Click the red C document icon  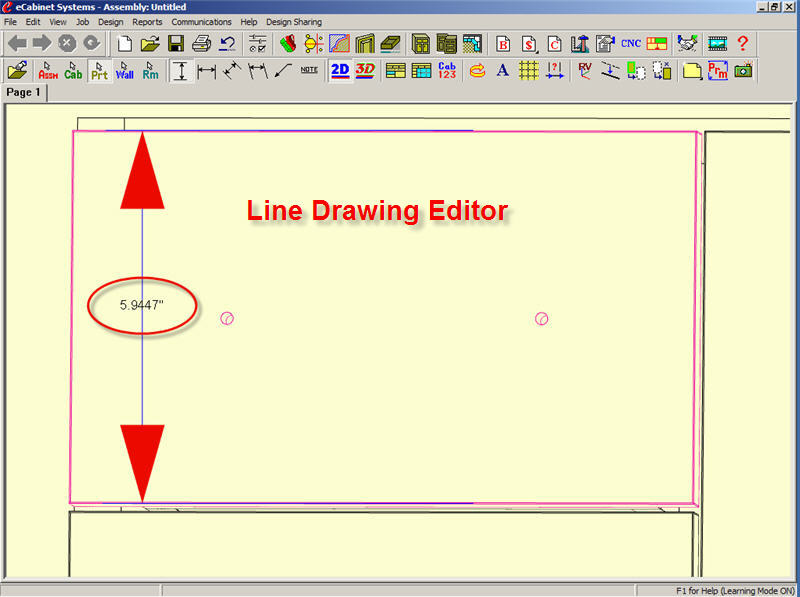(x=555, y=44)
